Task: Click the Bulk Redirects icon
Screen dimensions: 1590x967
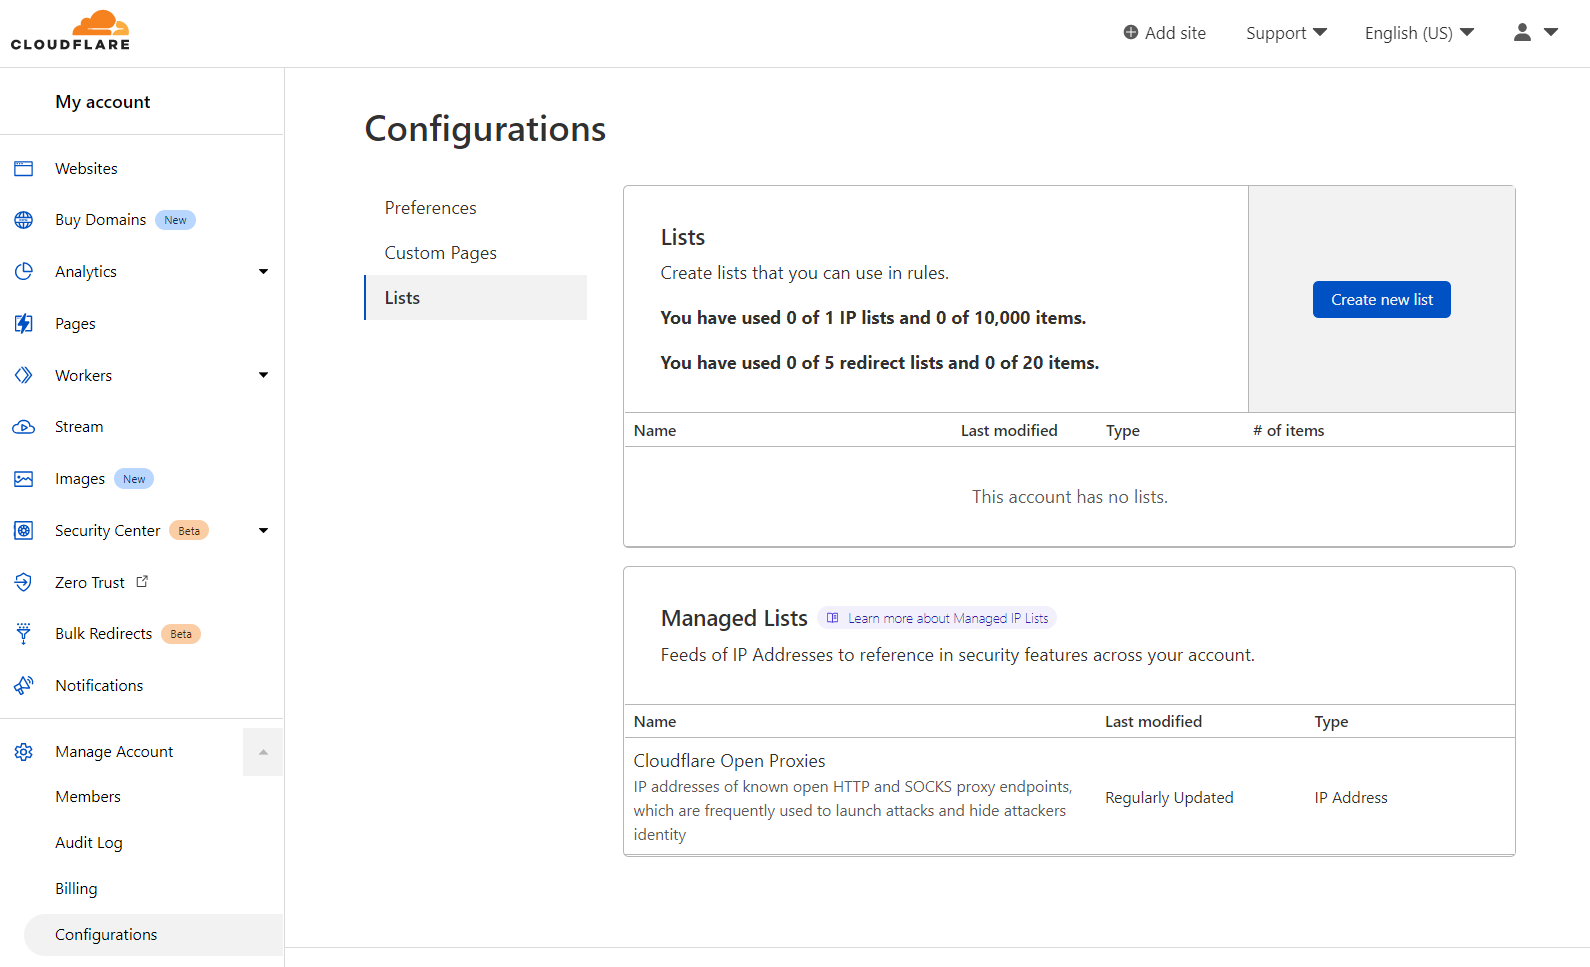Action: point(24,634)
